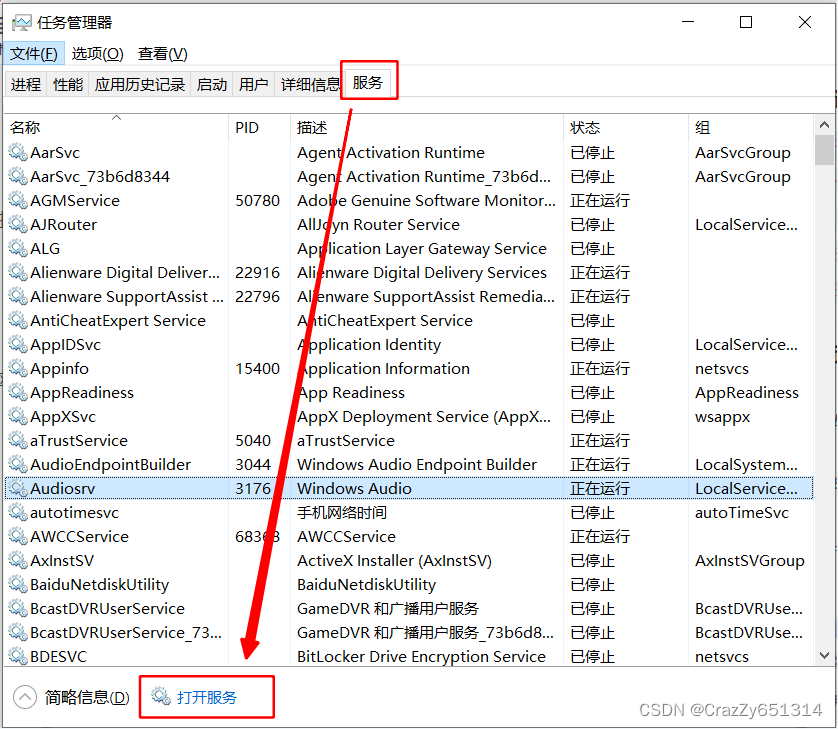The image size is (838, 729).
Task: Collapse to 简略信息 with the chevron button
Action: [25, 697]
